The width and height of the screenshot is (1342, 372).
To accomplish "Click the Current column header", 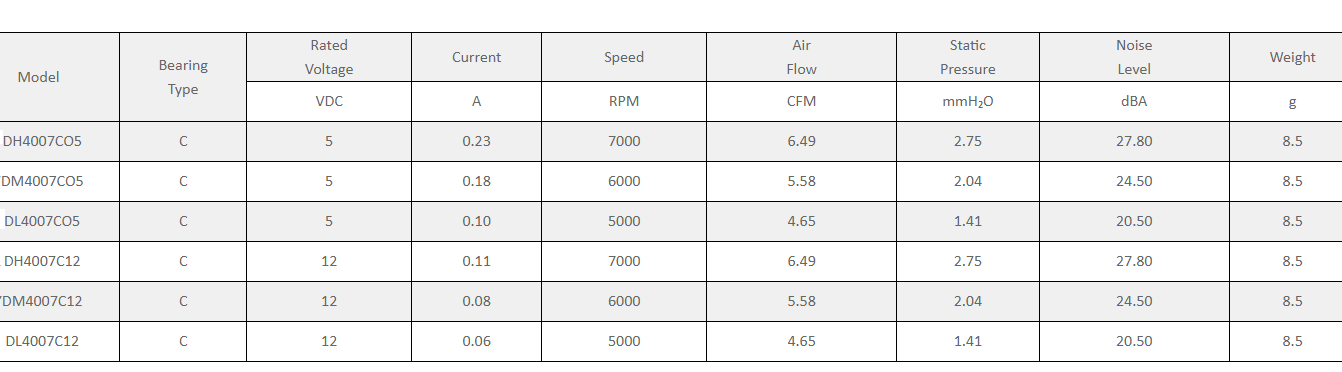I will coord(476,57).
